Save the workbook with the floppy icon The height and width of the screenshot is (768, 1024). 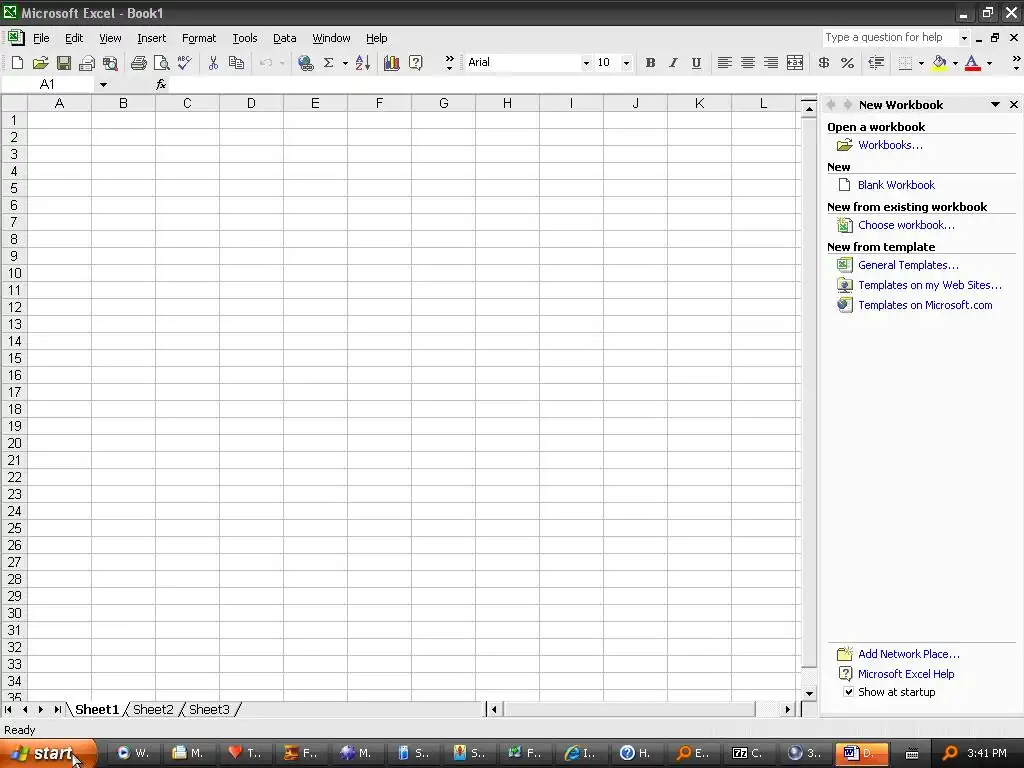[x=63, y=63]
